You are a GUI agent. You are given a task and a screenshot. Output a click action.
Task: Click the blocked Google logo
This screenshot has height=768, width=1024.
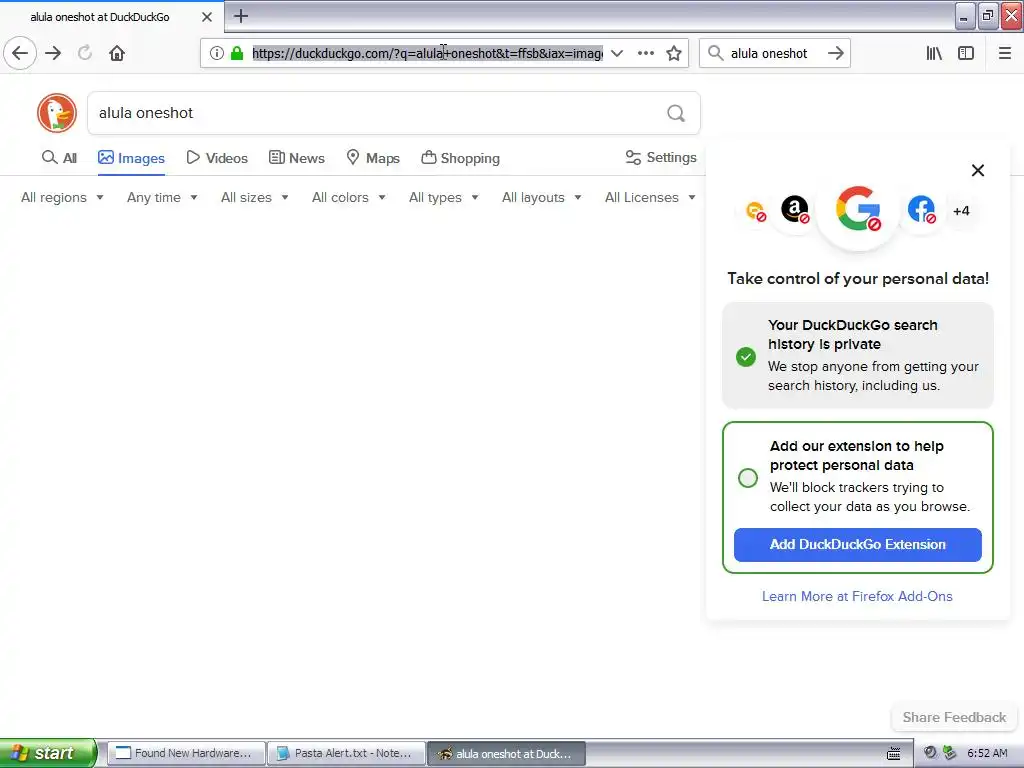click(x=858, y=209)
